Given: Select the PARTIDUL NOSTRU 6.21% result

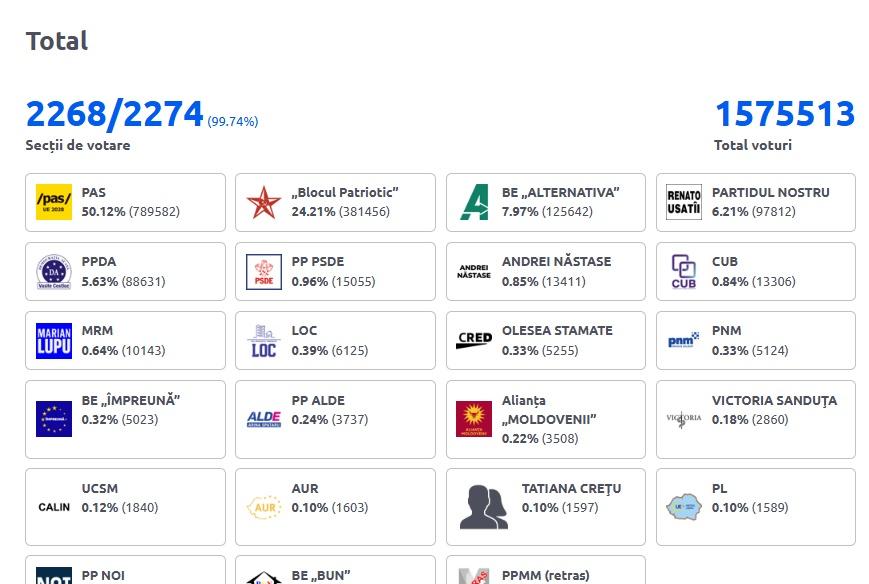Looking at the screenshot, I should click(754, 212).
